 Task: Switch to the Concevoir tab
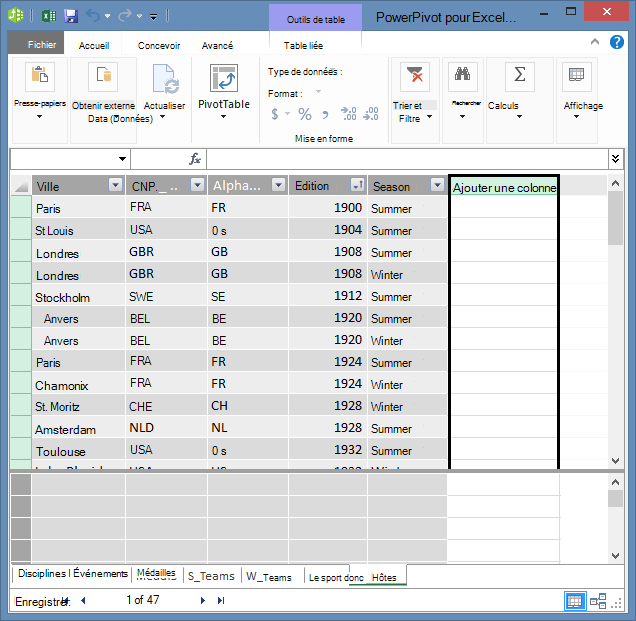159,45
